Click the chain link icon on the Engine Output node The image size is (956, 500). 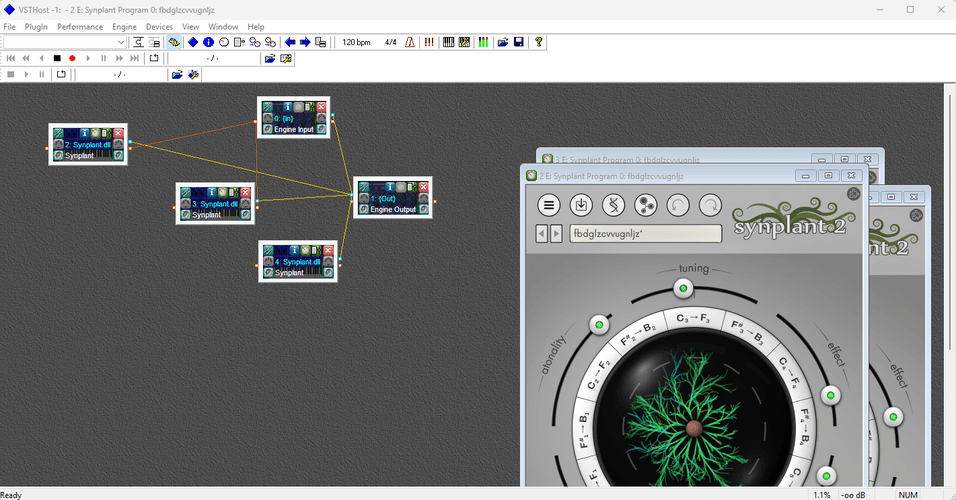pos(364,187)
